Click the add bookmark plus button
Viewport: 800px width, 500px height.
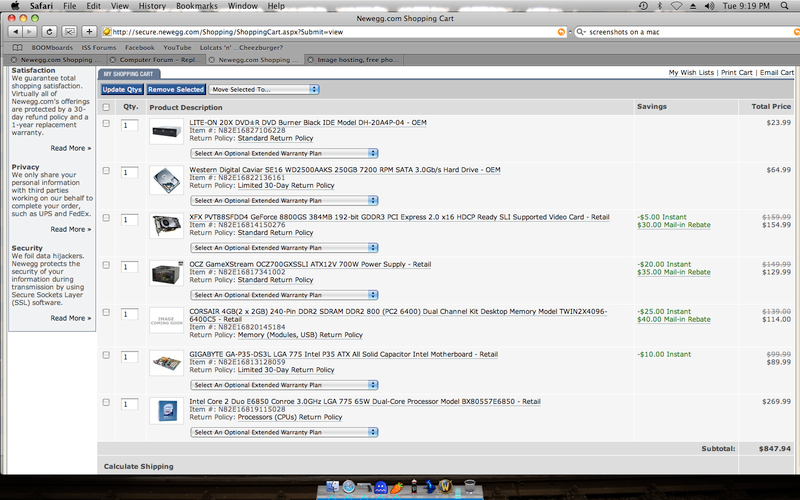(x=89, y=32)
